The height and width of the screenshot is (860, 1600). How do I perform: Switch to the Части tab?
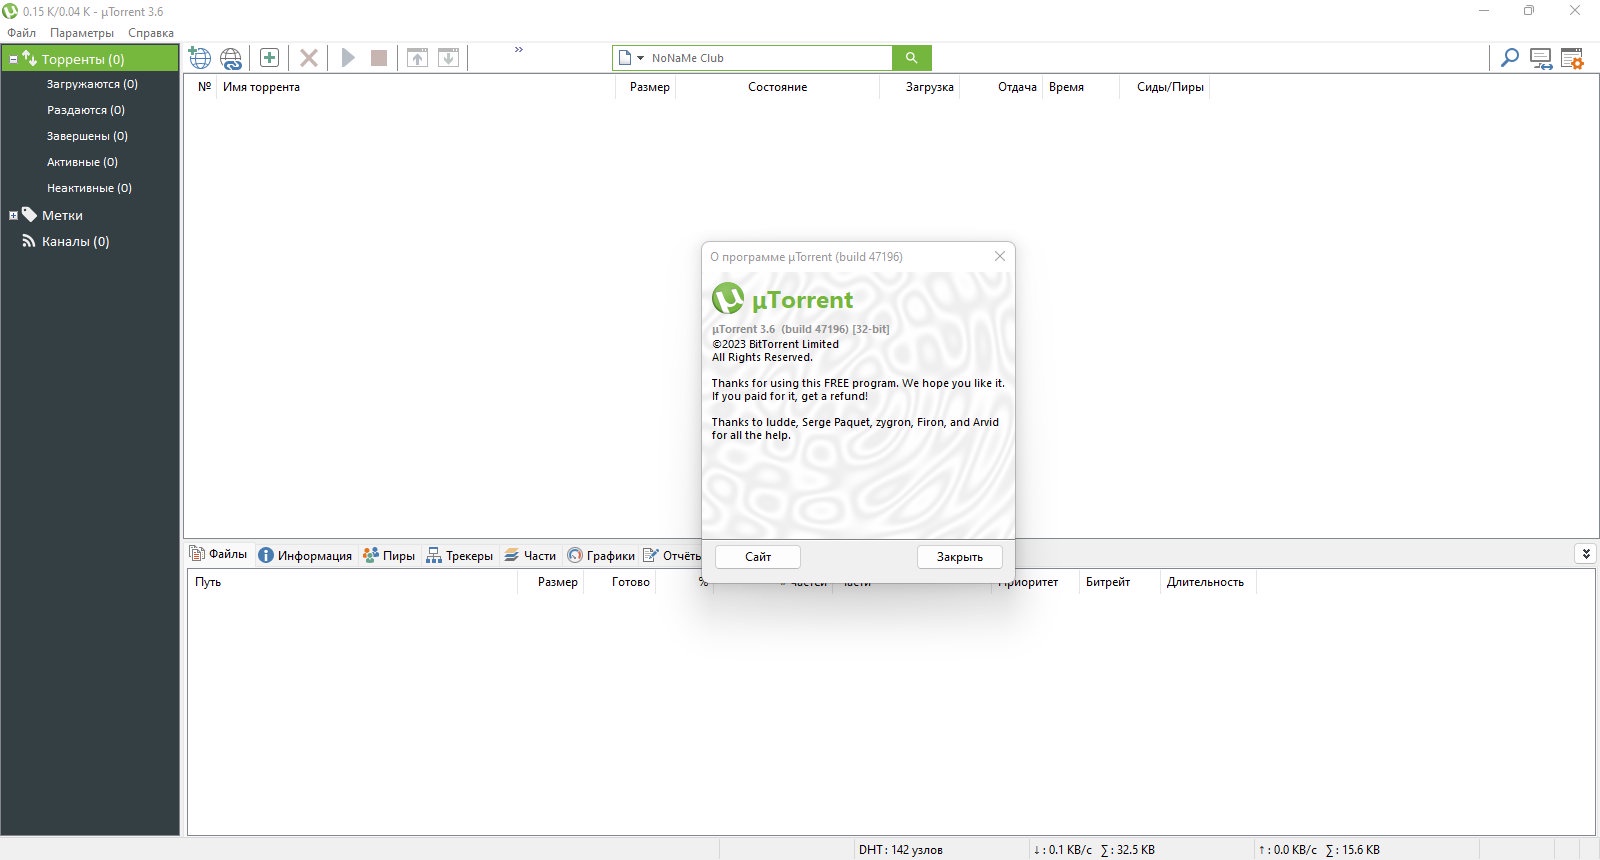[x=530, y=555]
